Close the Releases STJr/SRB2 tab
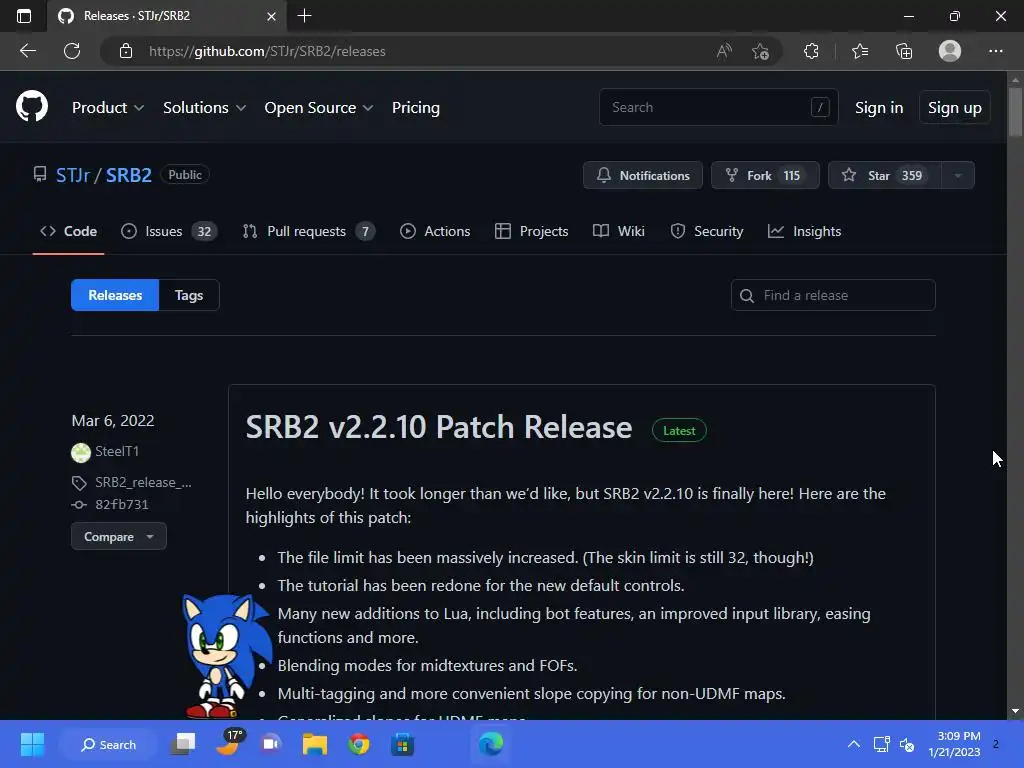This screenshot has width=1024, height=768. (272, 16)
